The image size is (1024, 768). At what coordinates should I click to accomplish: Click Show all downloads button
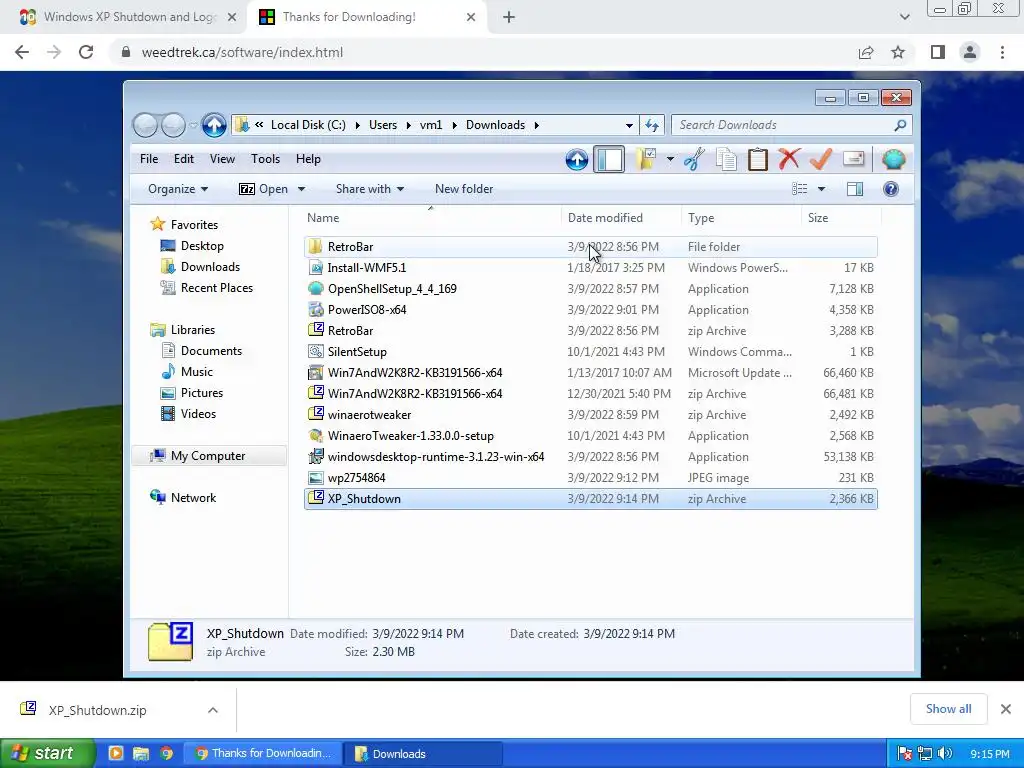tap(948, 709)
